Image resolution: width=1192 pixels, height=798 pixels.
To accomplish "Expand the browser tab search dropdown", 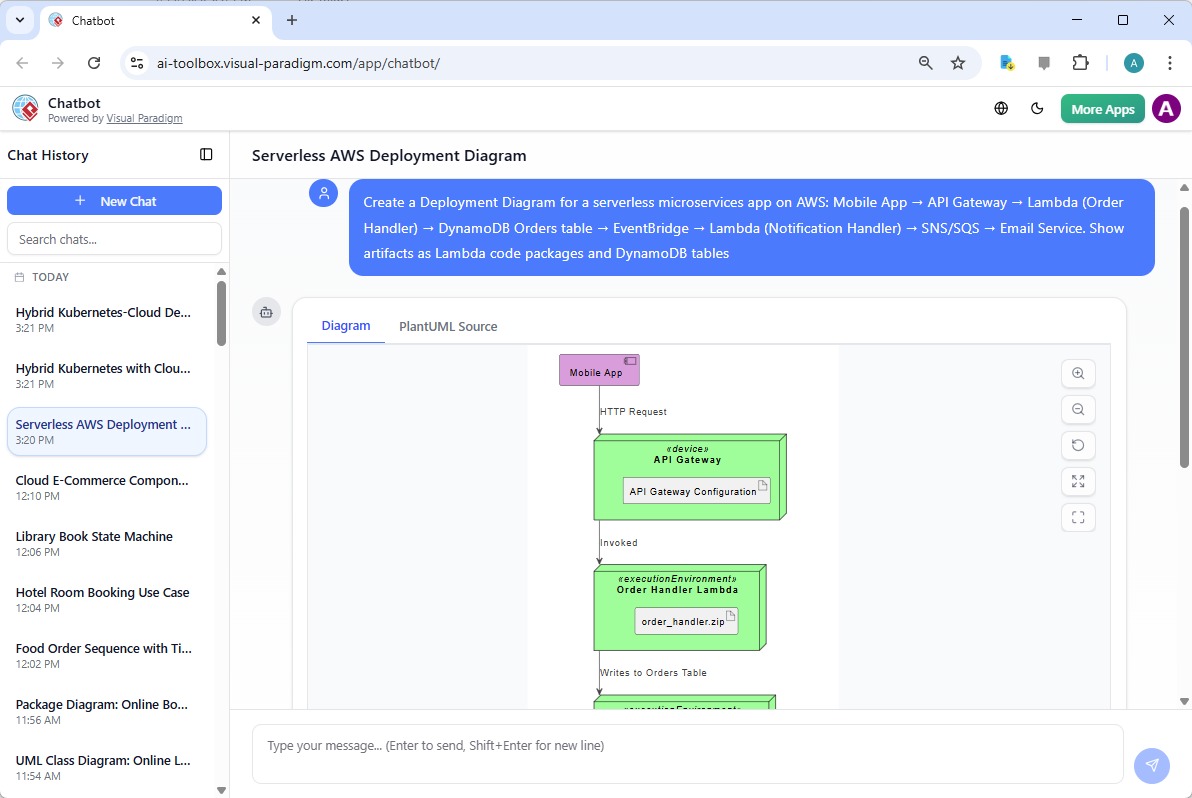I will click(x=19, y=20).
